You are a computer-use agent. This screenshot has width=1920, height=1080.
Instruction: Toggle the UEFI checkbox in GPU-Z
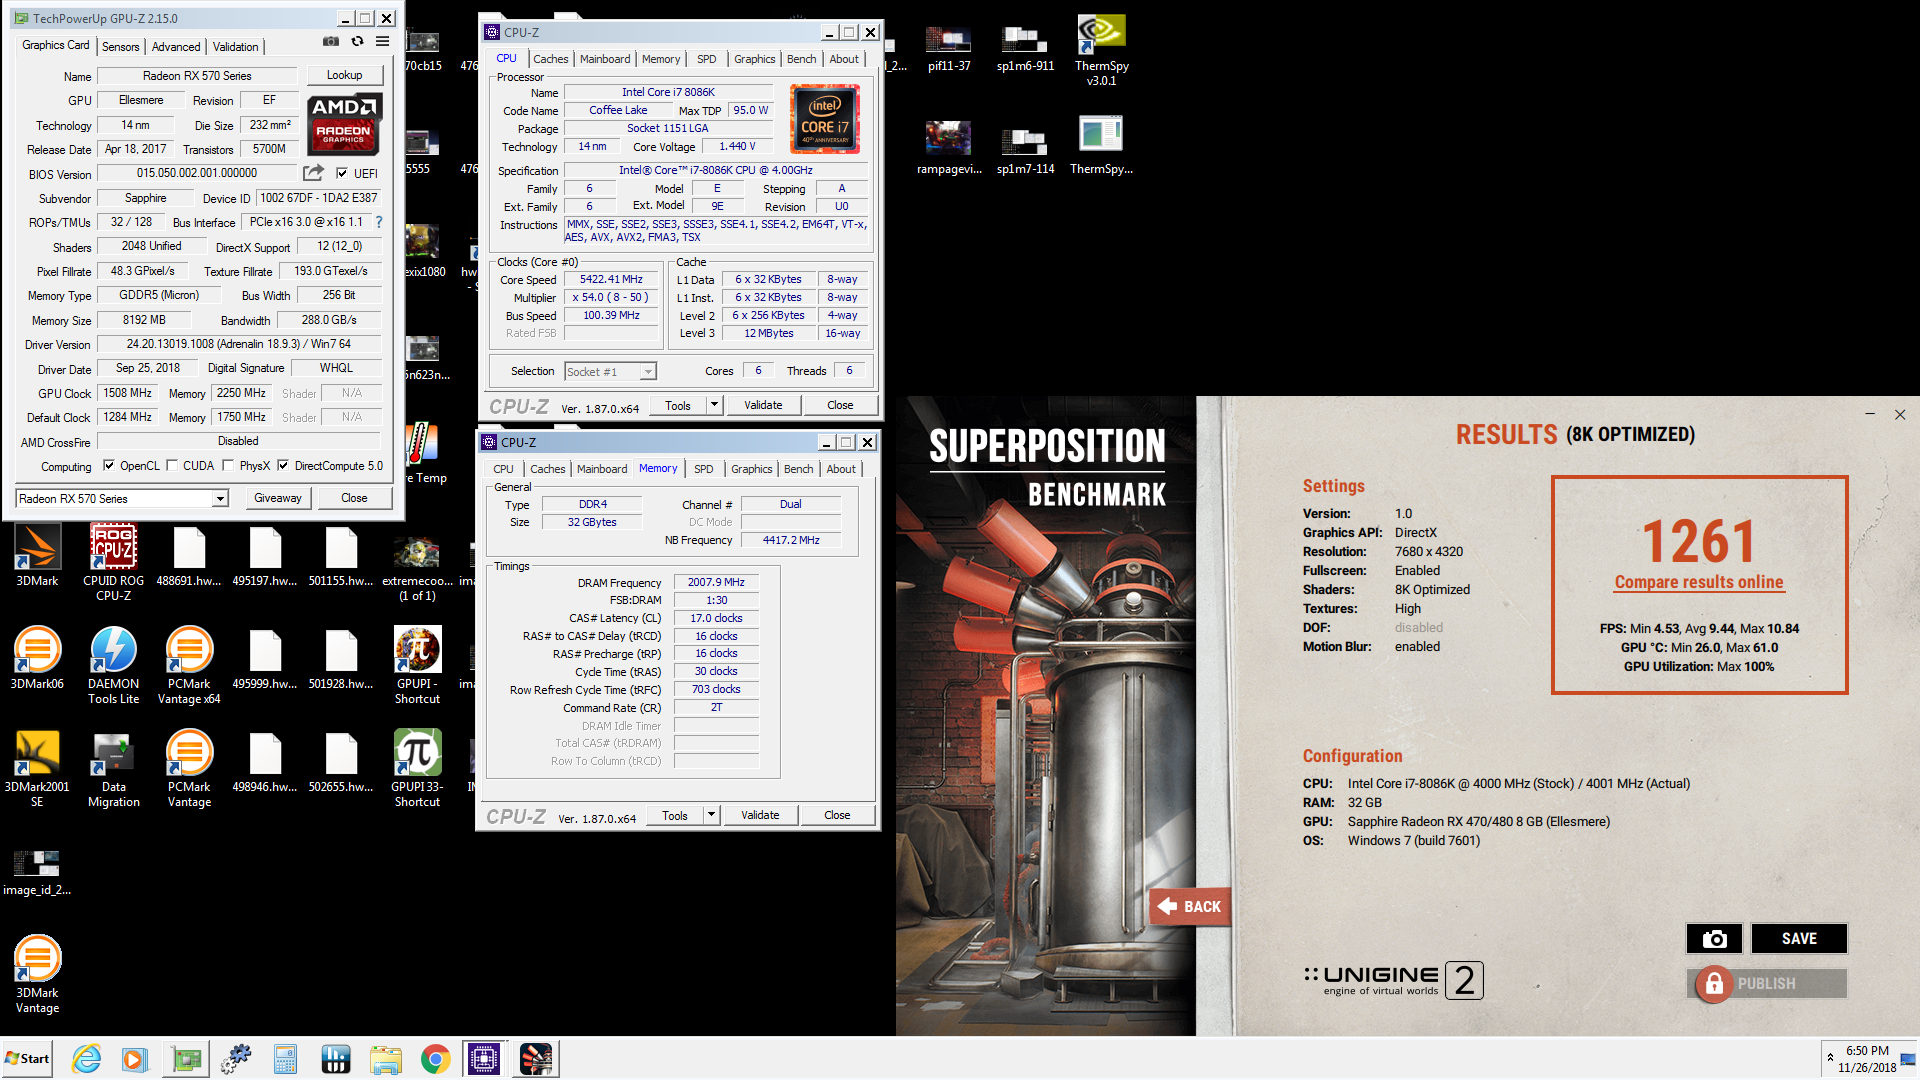point(342,173)
